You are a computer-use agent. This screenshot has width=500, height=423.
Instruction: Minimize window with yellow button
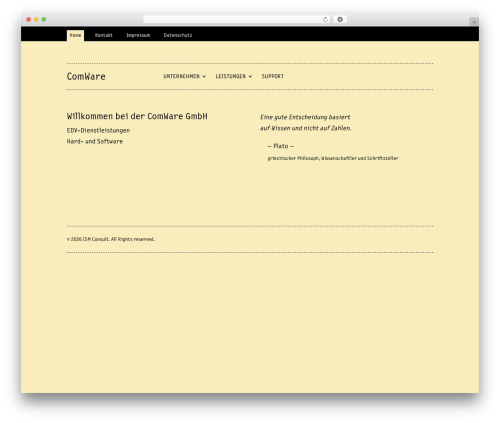point(36,19)
